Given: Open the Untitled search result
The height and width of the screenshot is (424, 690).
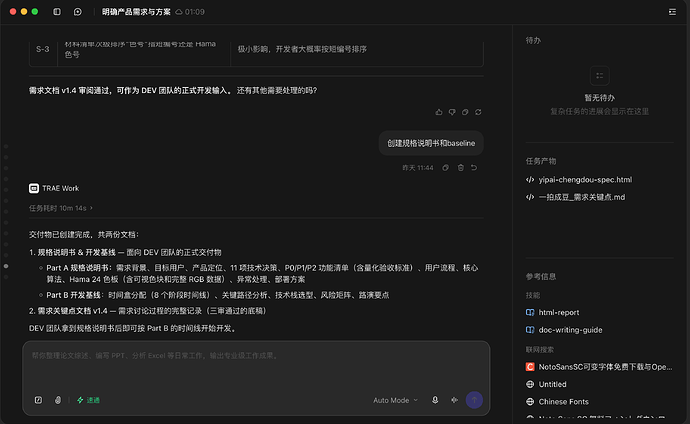Looking at the screenshot, I should pos(552,384).
